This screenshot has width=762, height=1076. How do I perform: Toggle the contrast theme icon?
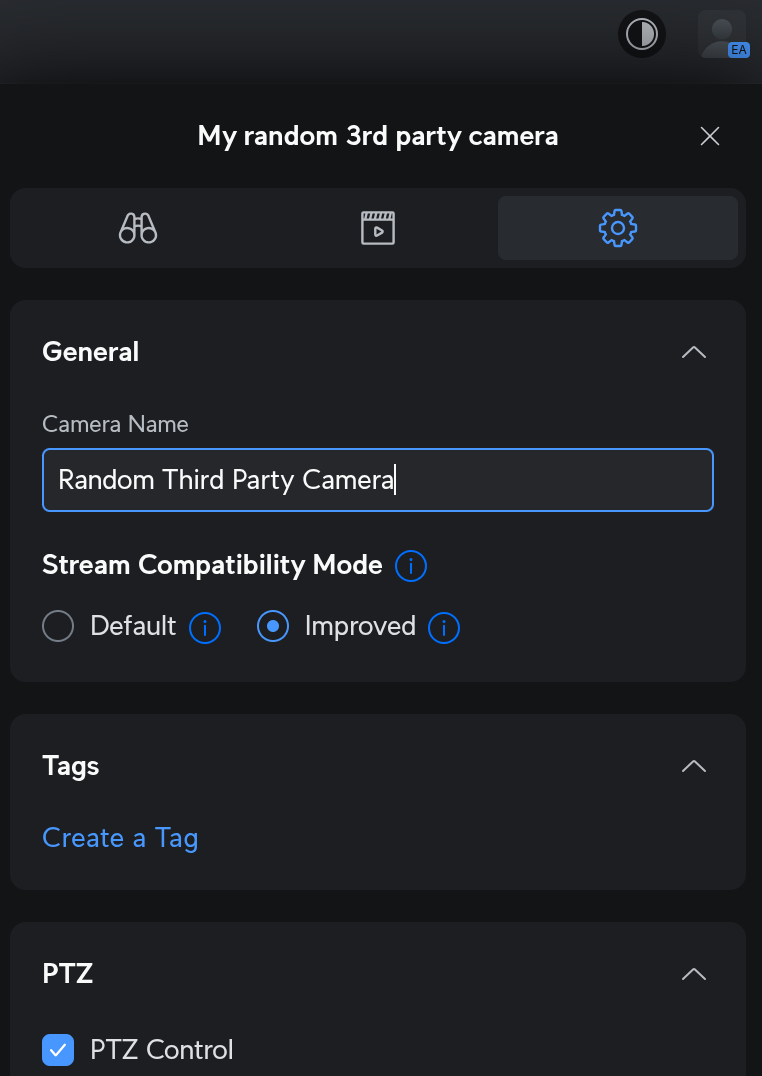[x=641, y=35]
